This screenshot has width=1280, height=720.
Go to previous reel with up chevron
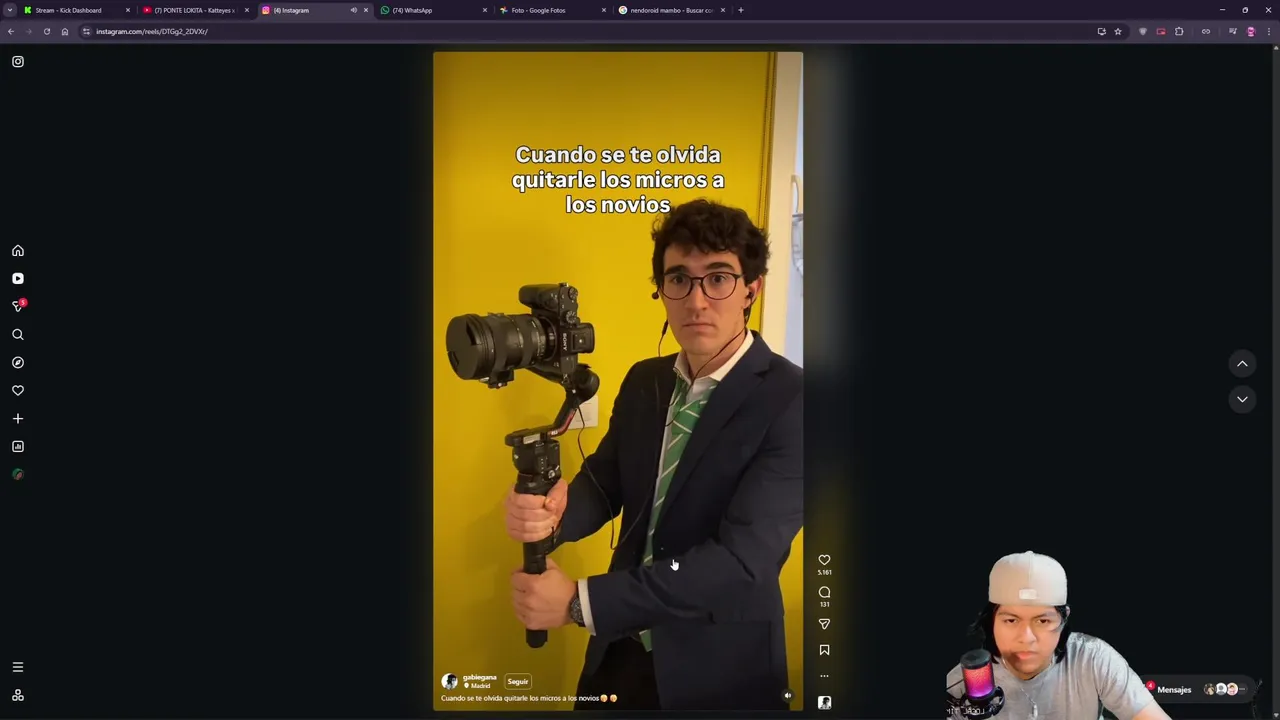point(1242,364)
